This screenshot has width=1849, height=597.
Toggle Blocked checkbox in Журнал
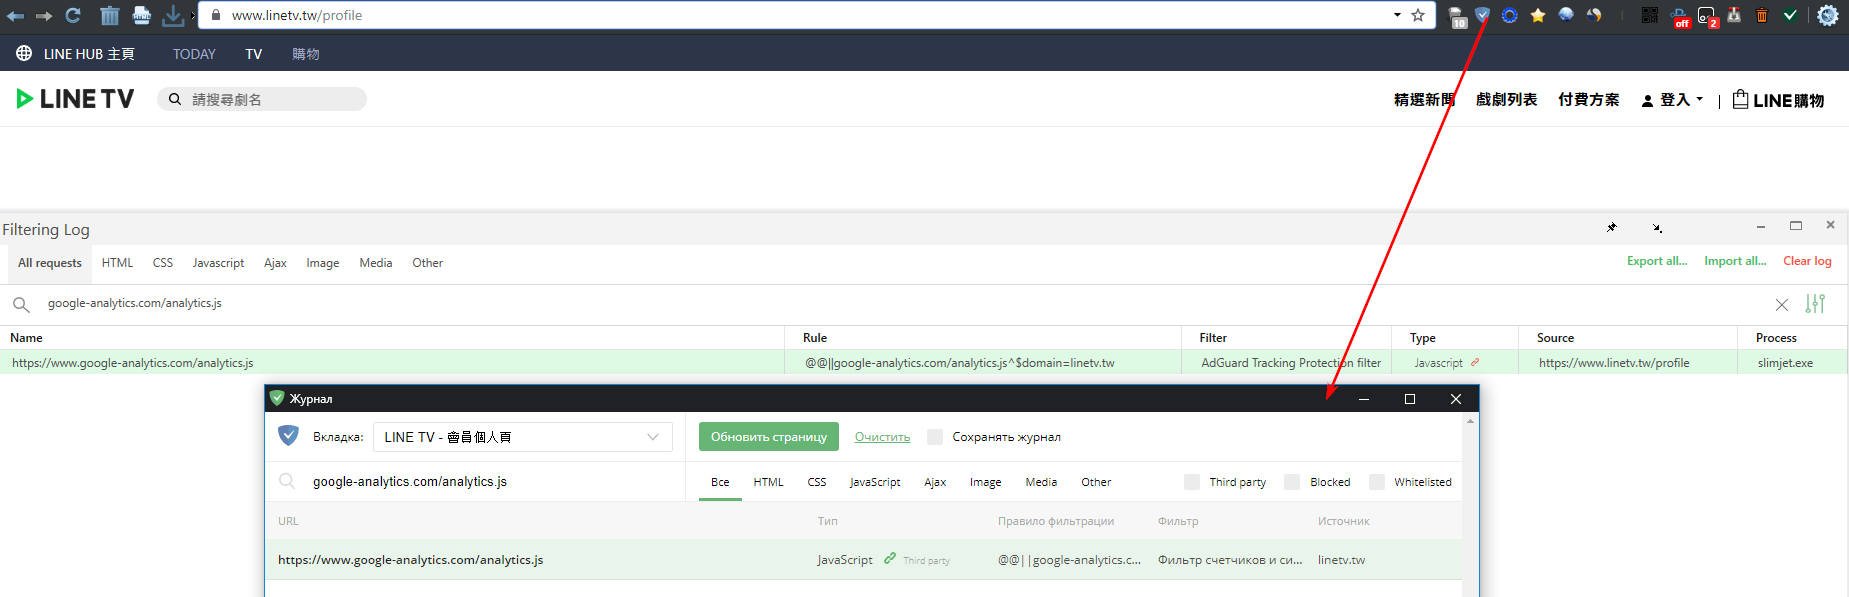1292,482
